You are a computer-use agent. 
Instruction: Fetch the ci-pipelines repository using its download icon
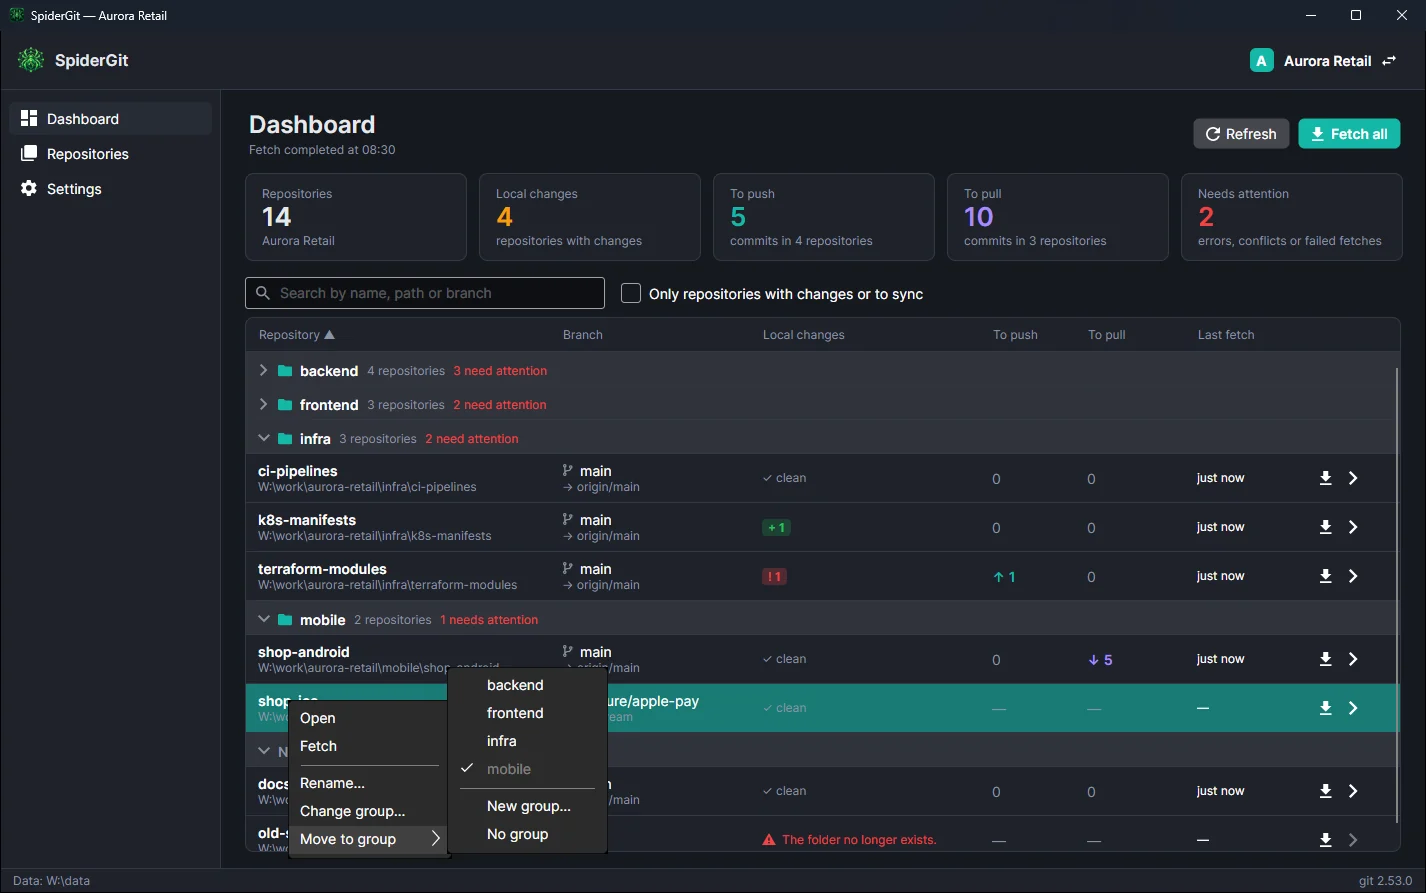[x=1325, y=478]
